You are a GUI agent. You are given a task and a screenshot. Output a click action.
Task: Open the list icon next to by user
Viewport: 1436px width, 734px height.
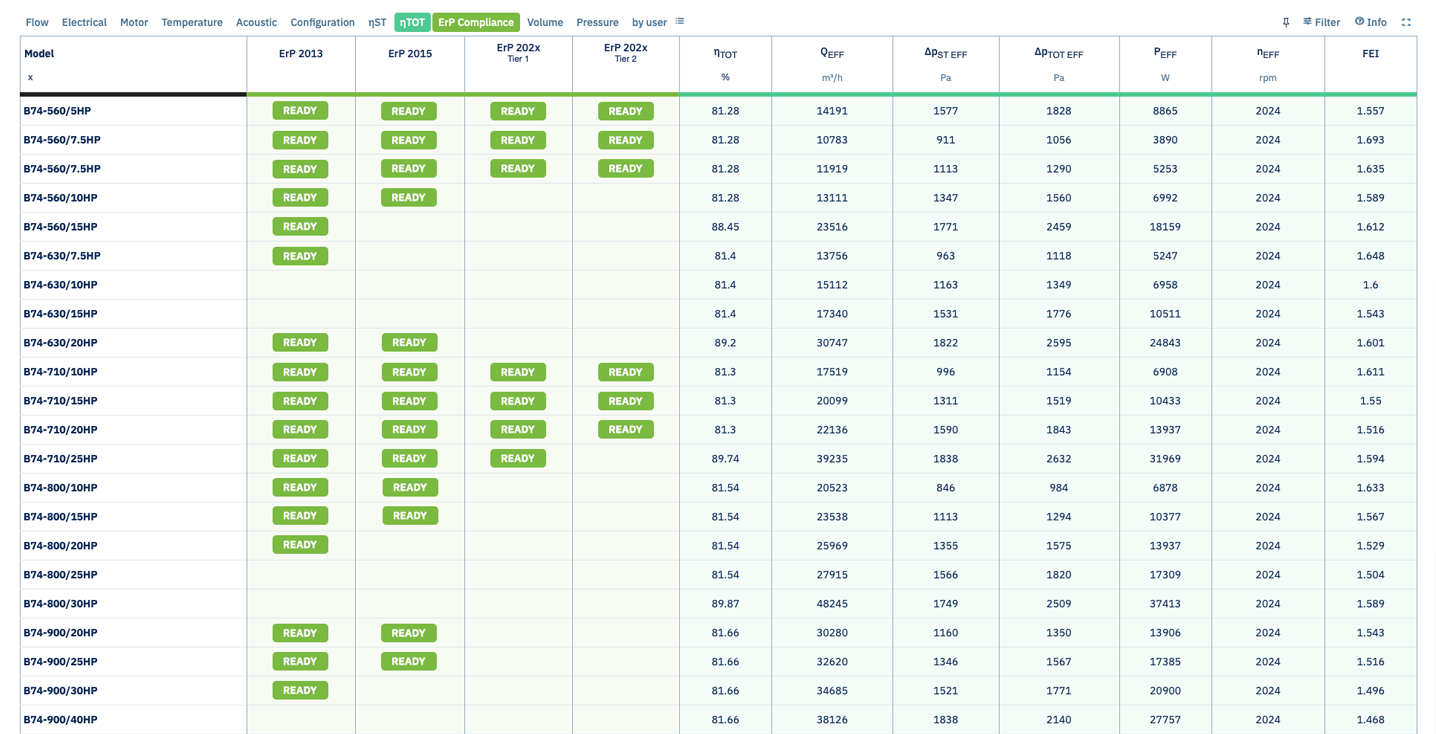tap(680, 22)
